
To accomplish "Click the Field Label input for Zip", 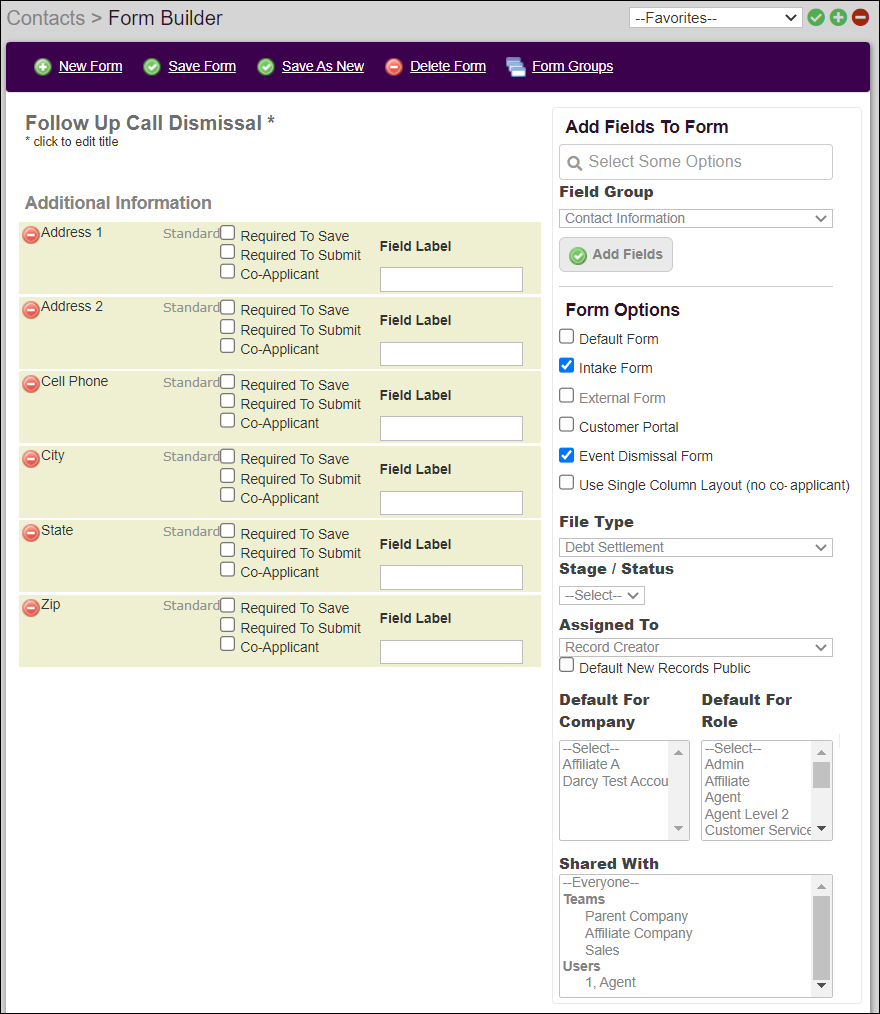I will pyautogui.click(x=451, y=651).
